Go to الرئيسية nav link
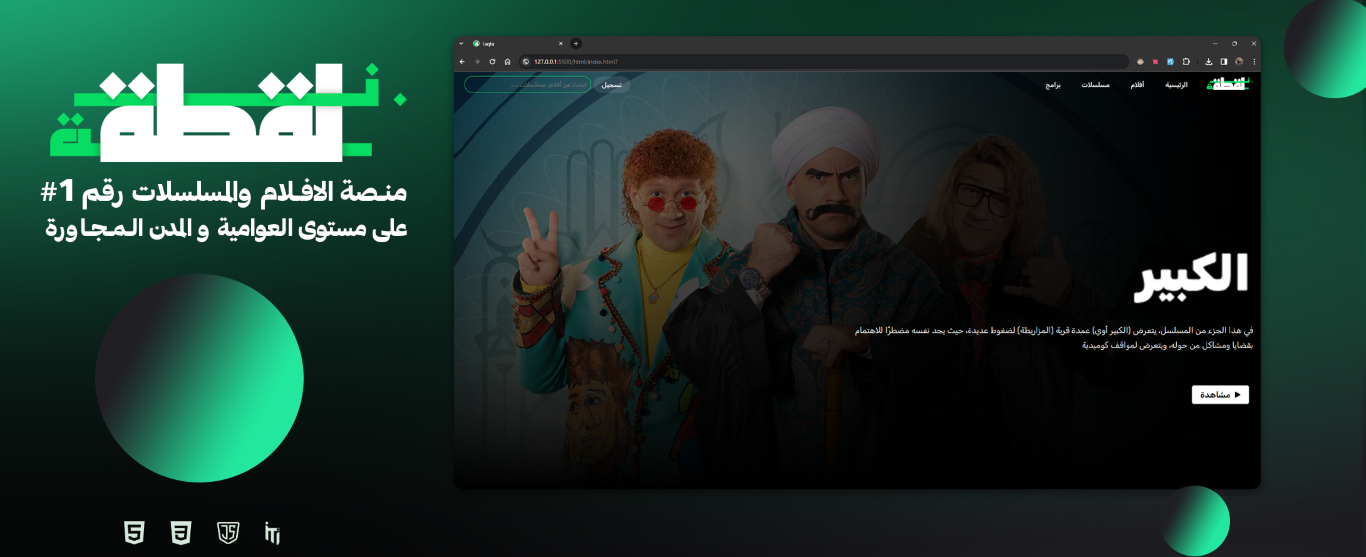This screenshot has height=557, width=1366. pos(1176,85)
